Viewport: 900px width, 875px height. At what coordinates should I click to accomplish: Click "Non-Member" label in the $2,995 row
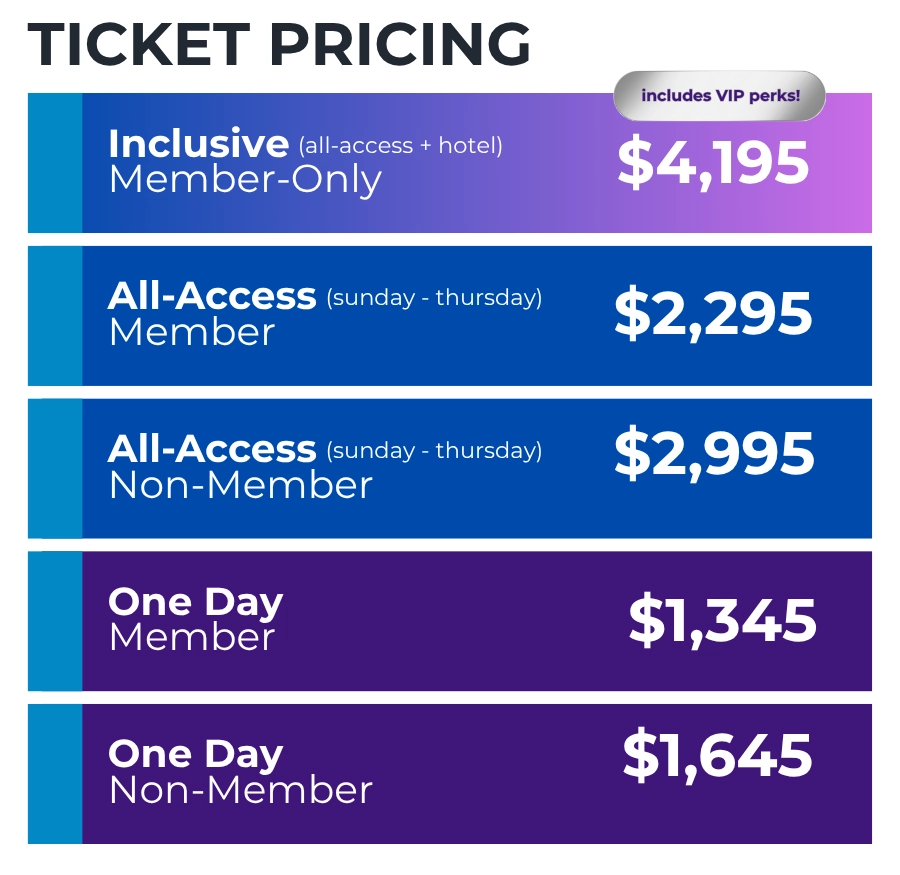[x=240, y=485]
